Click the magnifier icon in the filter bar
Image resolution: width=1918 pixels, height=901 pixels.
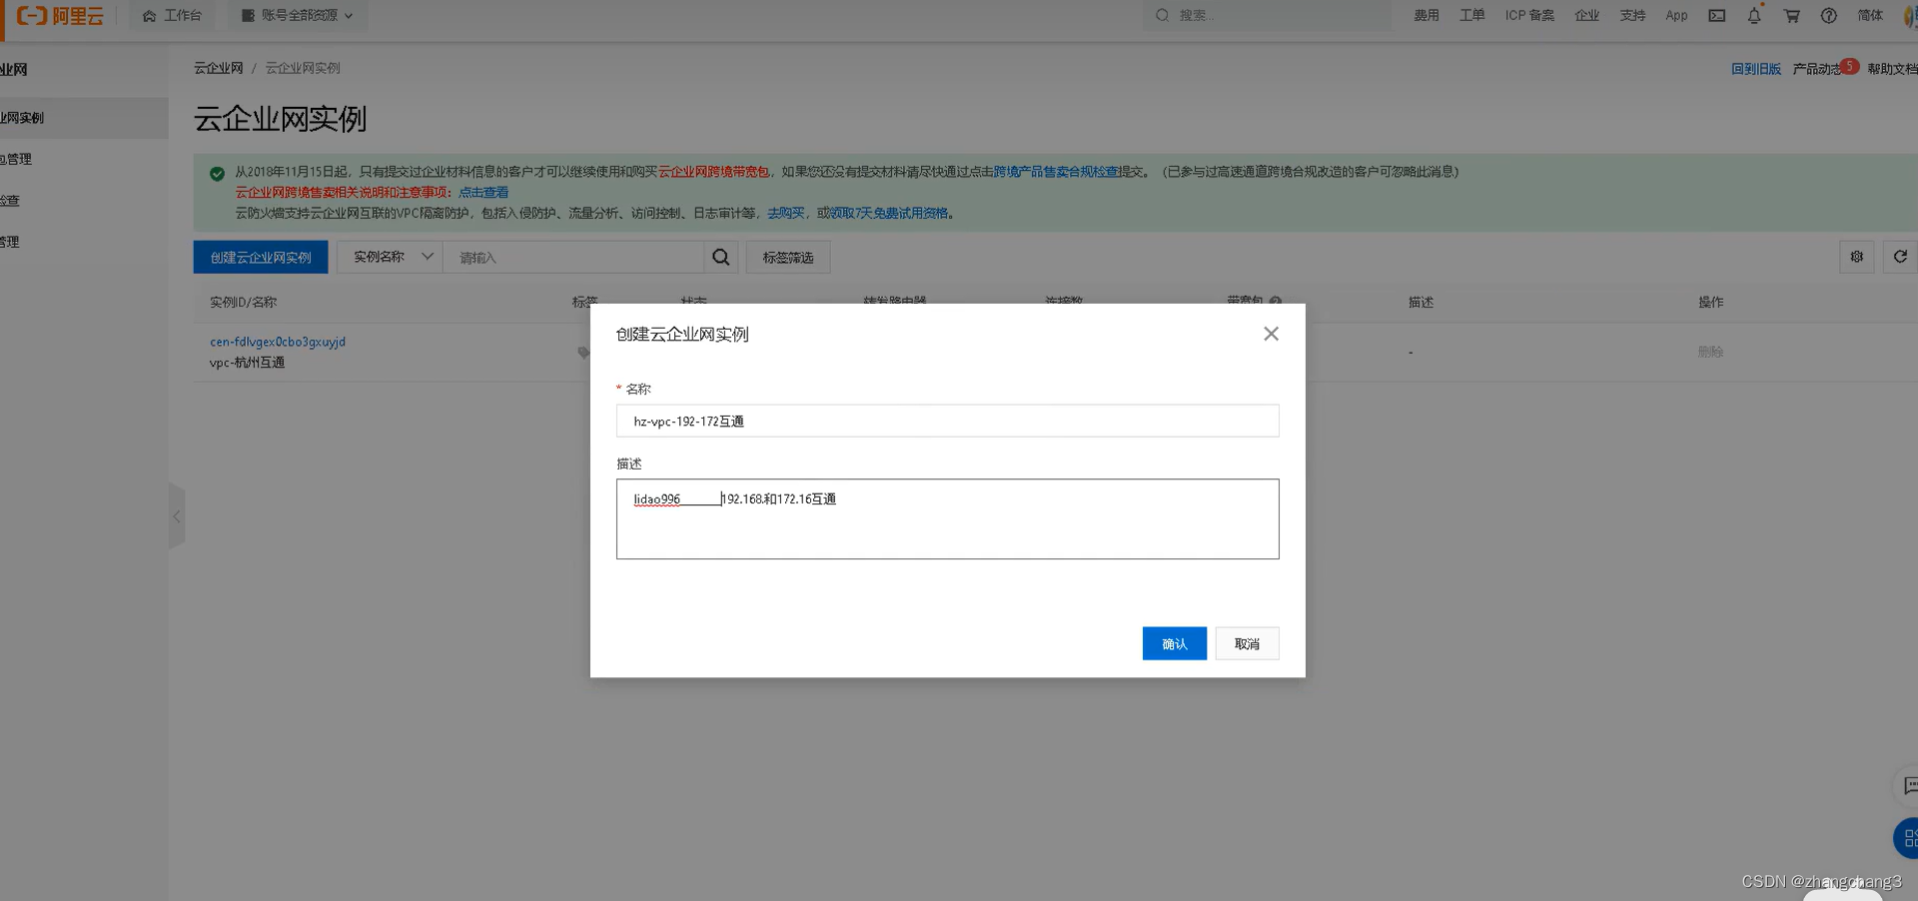click(x=720, y=257)
